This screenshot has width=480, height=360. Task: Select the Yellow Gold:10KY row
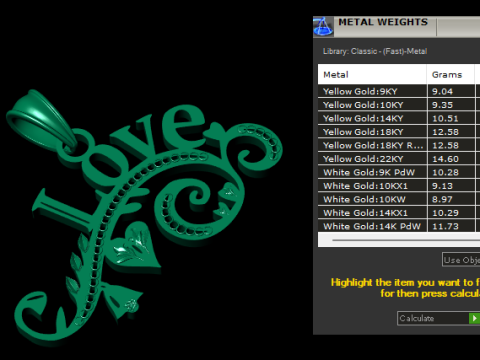(399, 105)
